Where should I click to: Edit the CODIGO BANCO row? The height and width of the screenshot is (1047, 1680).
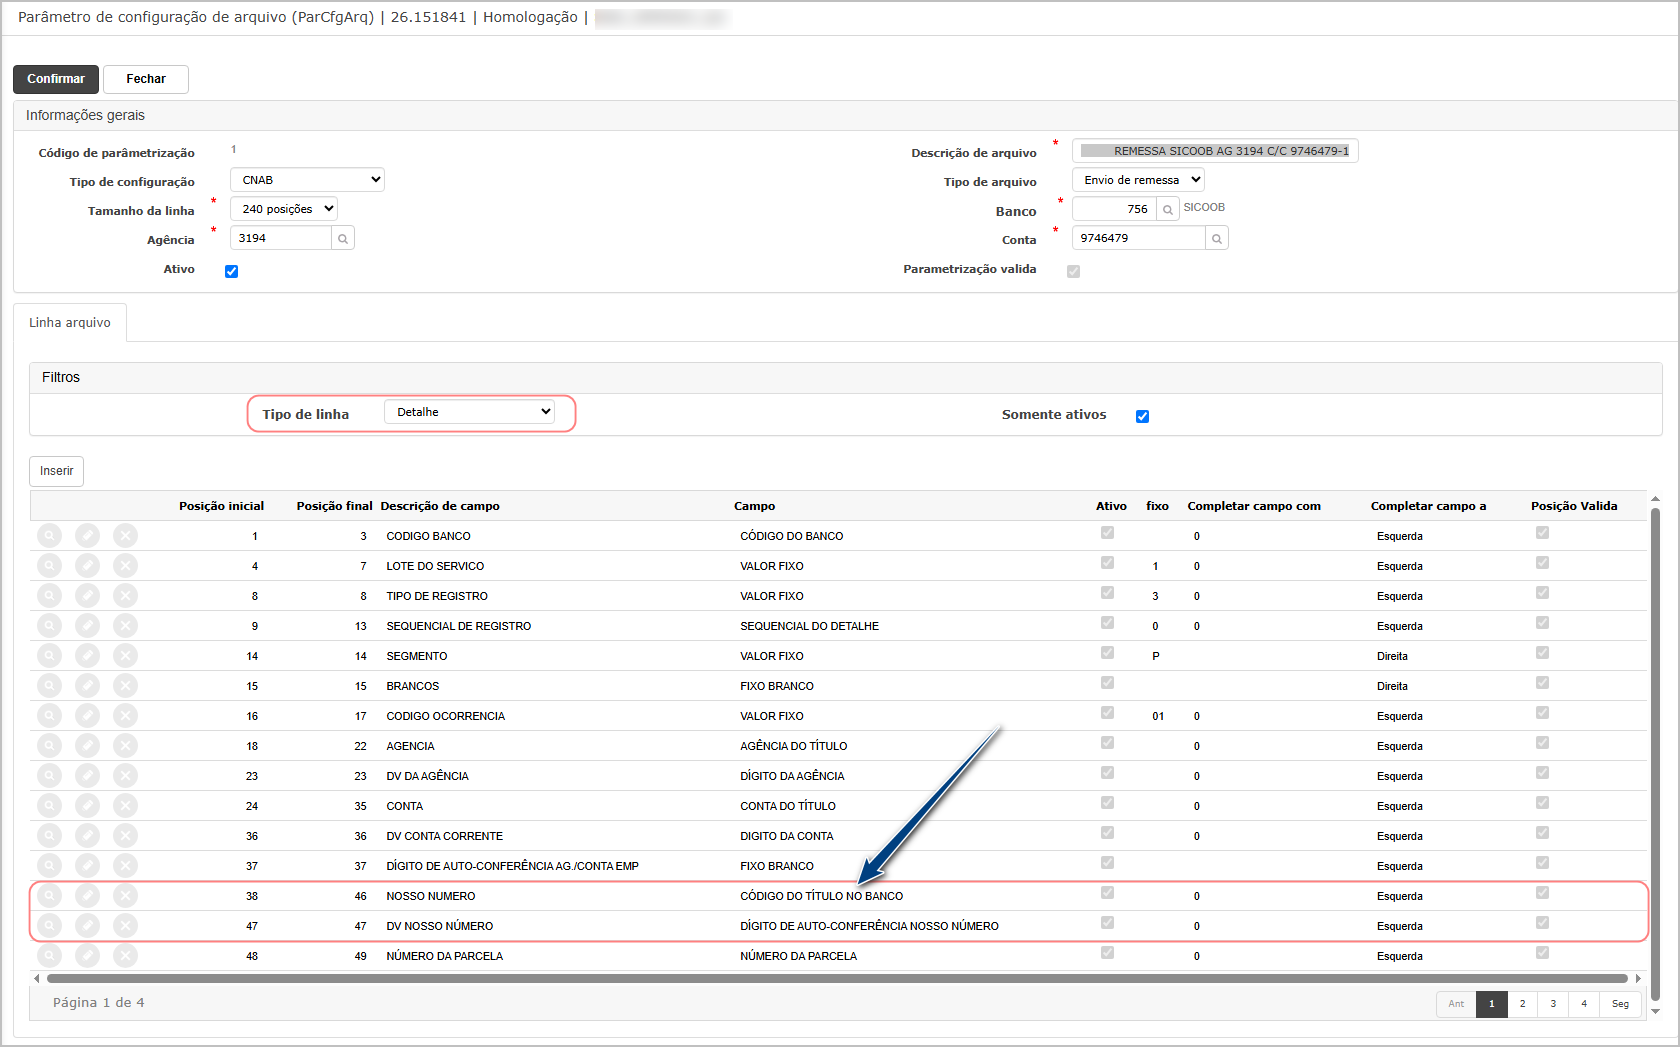coord(88,536)
